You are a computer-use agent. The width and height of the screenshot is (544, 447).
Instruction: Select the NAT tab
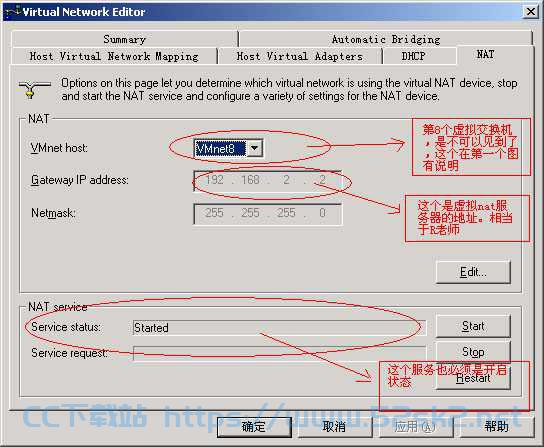[x=486, y=54]
